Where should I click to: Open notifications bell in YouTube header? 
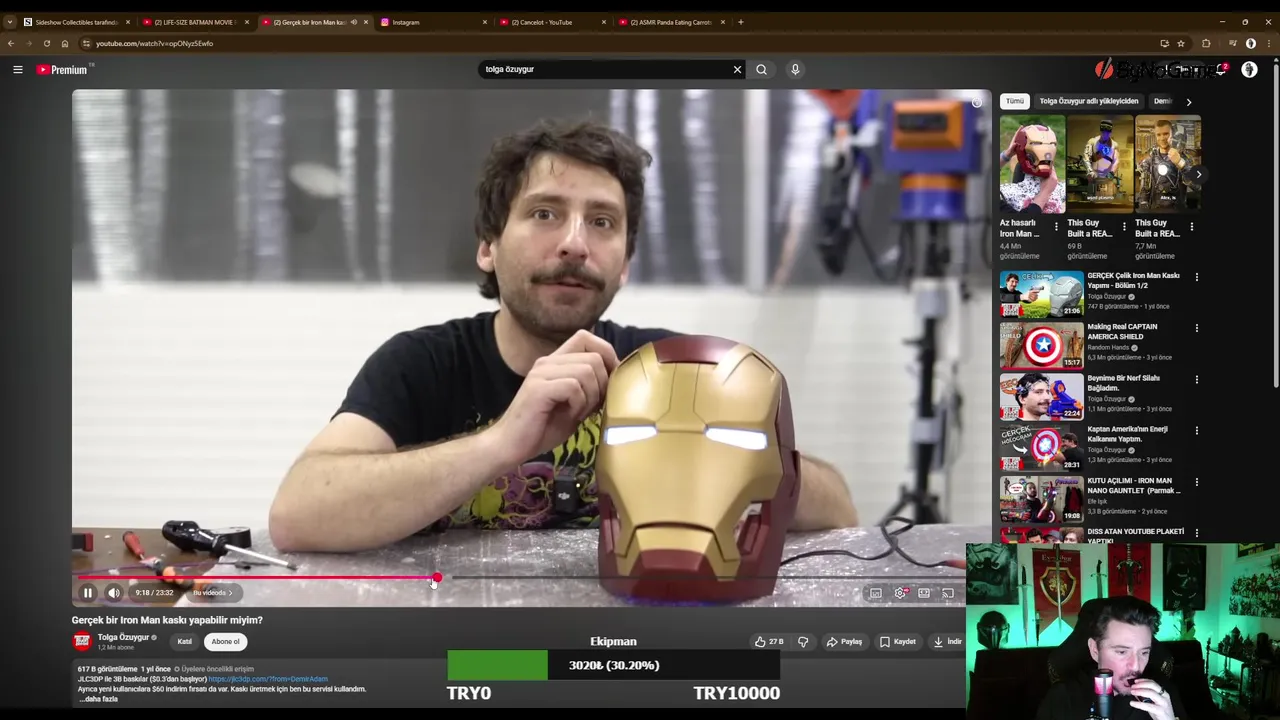[x=1221, y=69]
